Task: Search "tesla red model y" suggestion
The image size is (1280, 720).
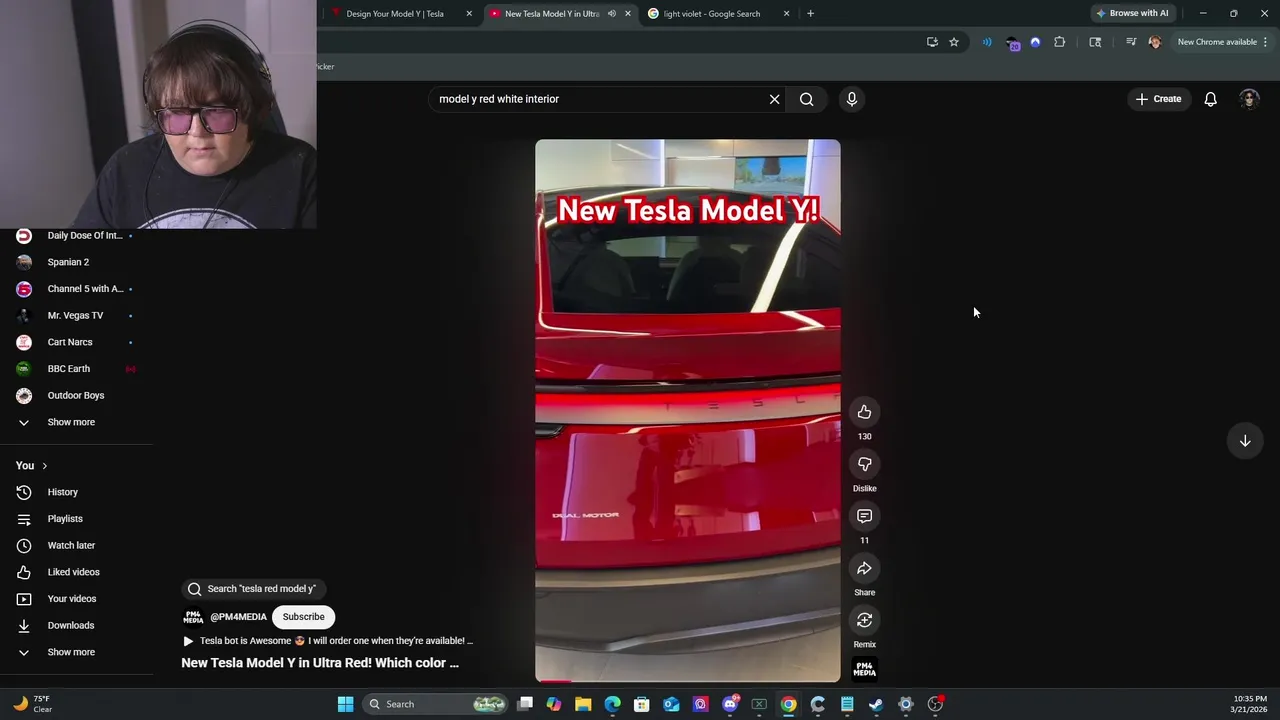Action: [x=252, y=589]
